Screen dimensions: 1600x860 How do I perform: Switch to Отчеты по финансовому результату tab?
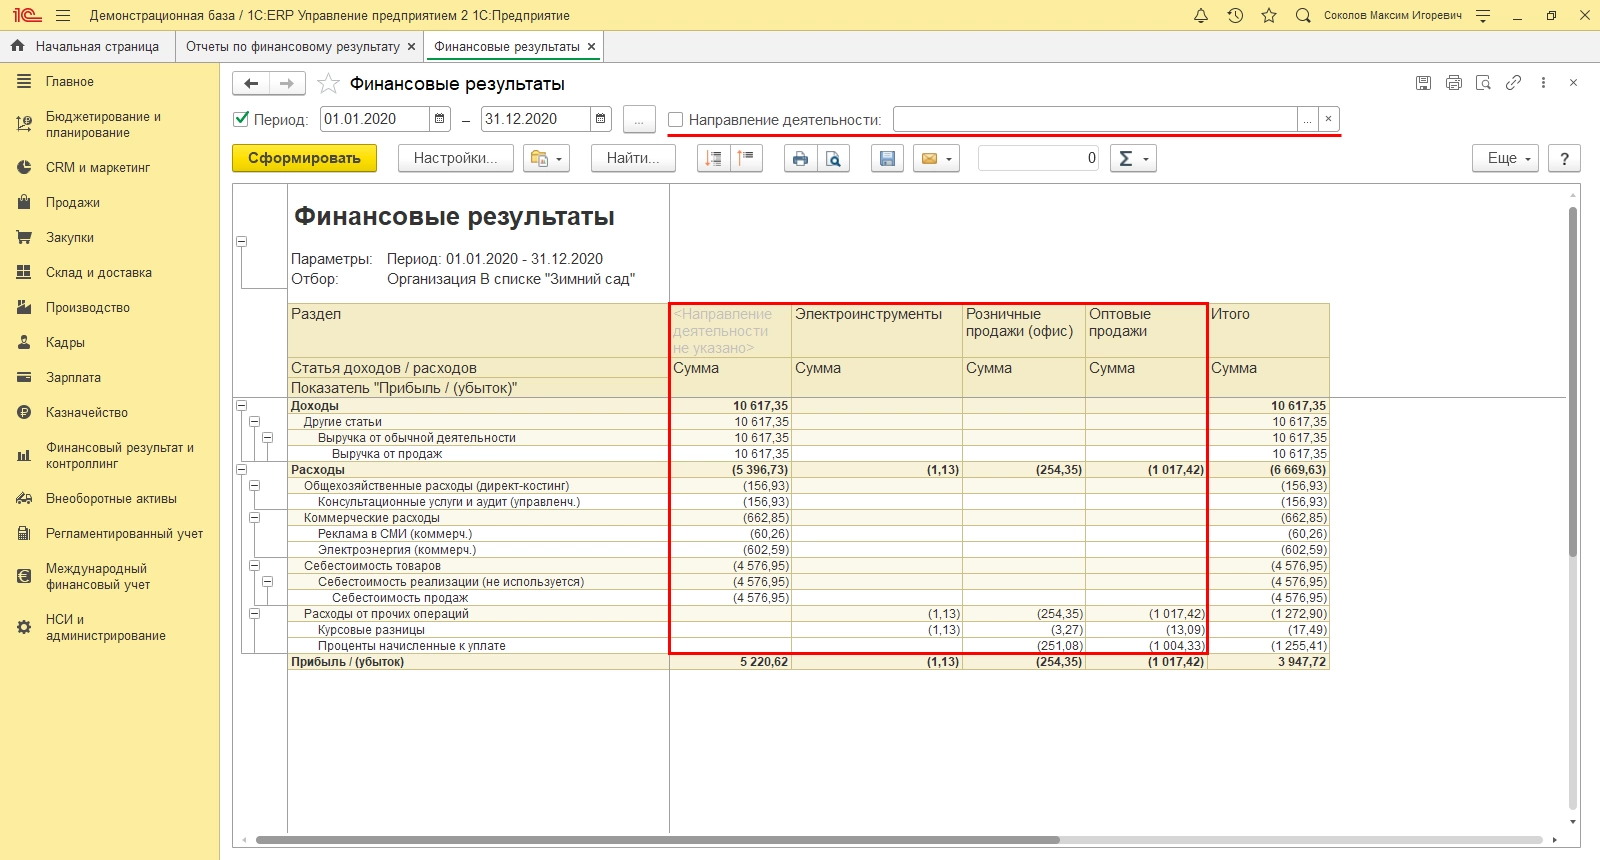point(292,47)
